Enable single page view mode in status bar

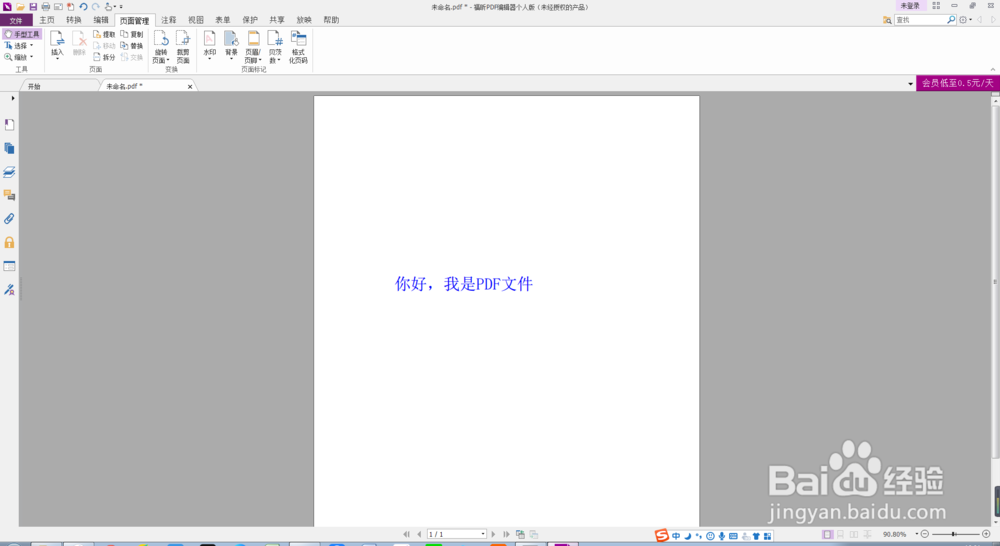[x=827, y=535]
